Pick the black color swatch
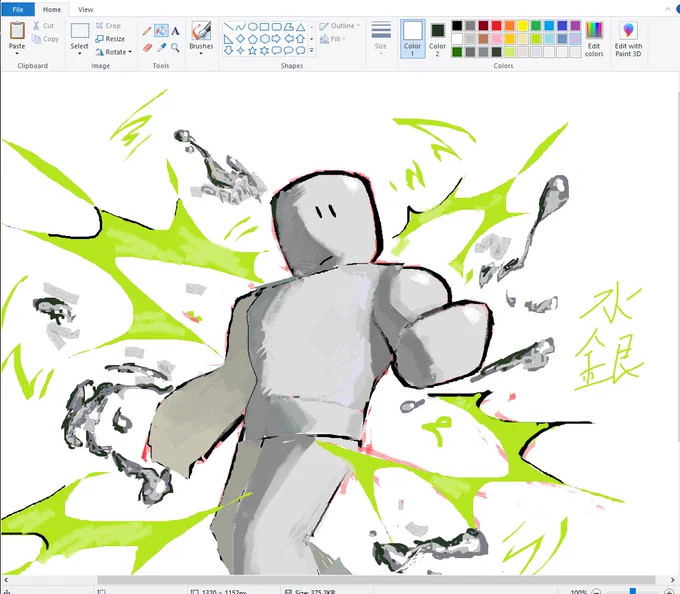 (457, 26)
